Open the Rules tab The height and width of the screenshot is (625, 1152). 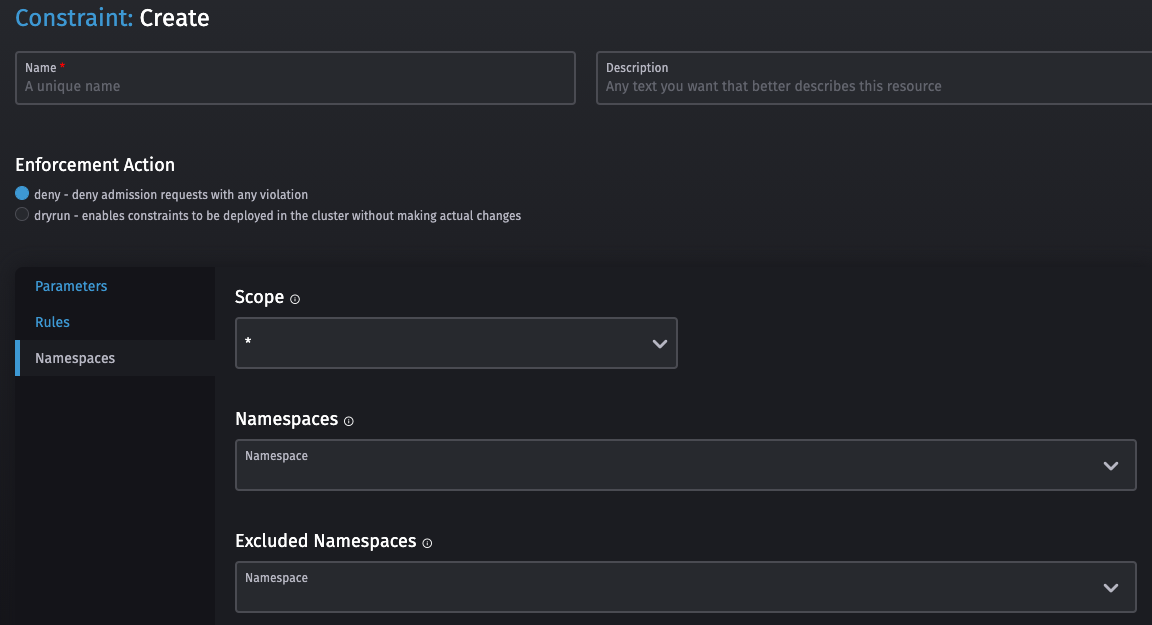click(x=52, y=322)
